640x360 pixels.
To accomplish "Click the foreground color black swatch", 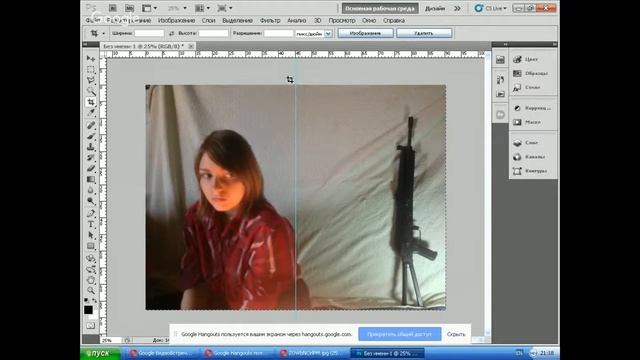I will pyautogui.click(x=88, y=310).
